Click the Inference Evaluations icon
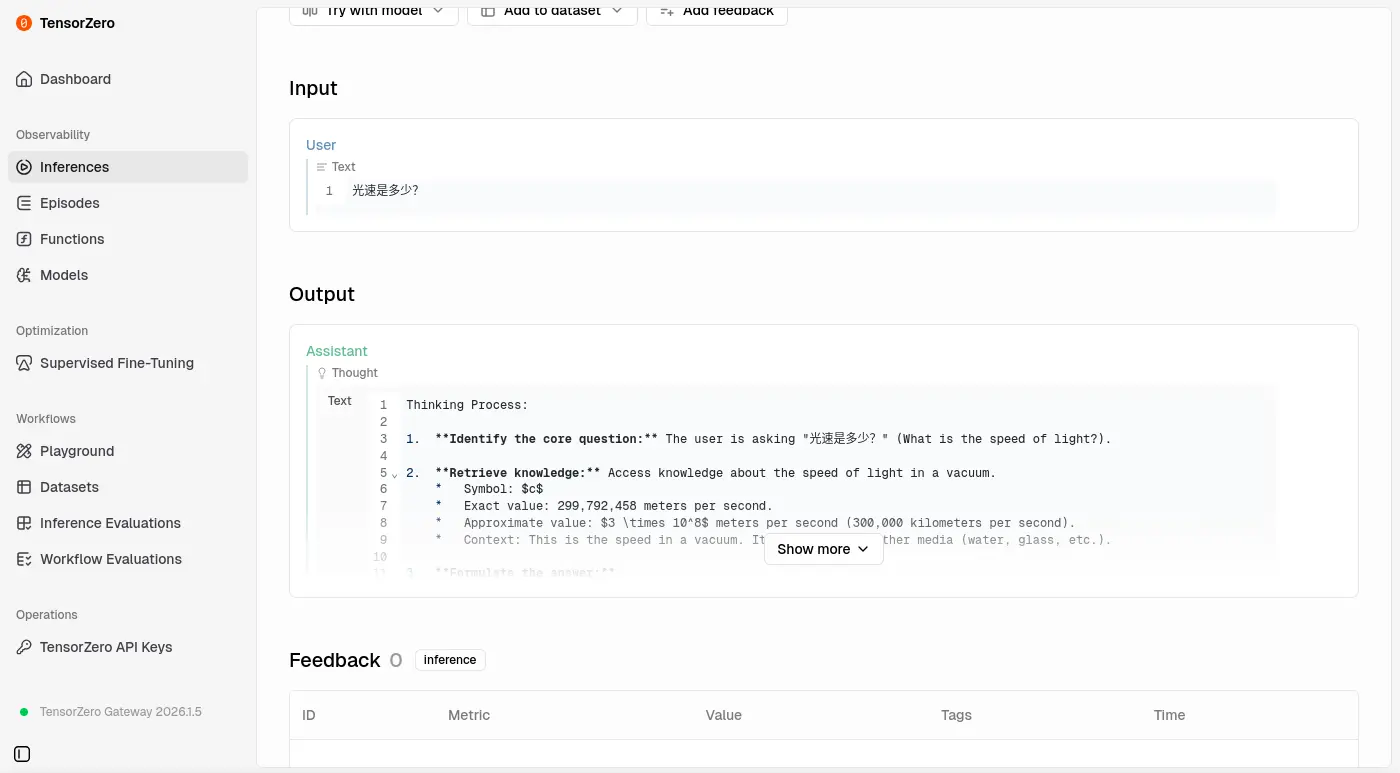Screen dimensions: 1400x773 pyautogui.click(x=24, y=523)
